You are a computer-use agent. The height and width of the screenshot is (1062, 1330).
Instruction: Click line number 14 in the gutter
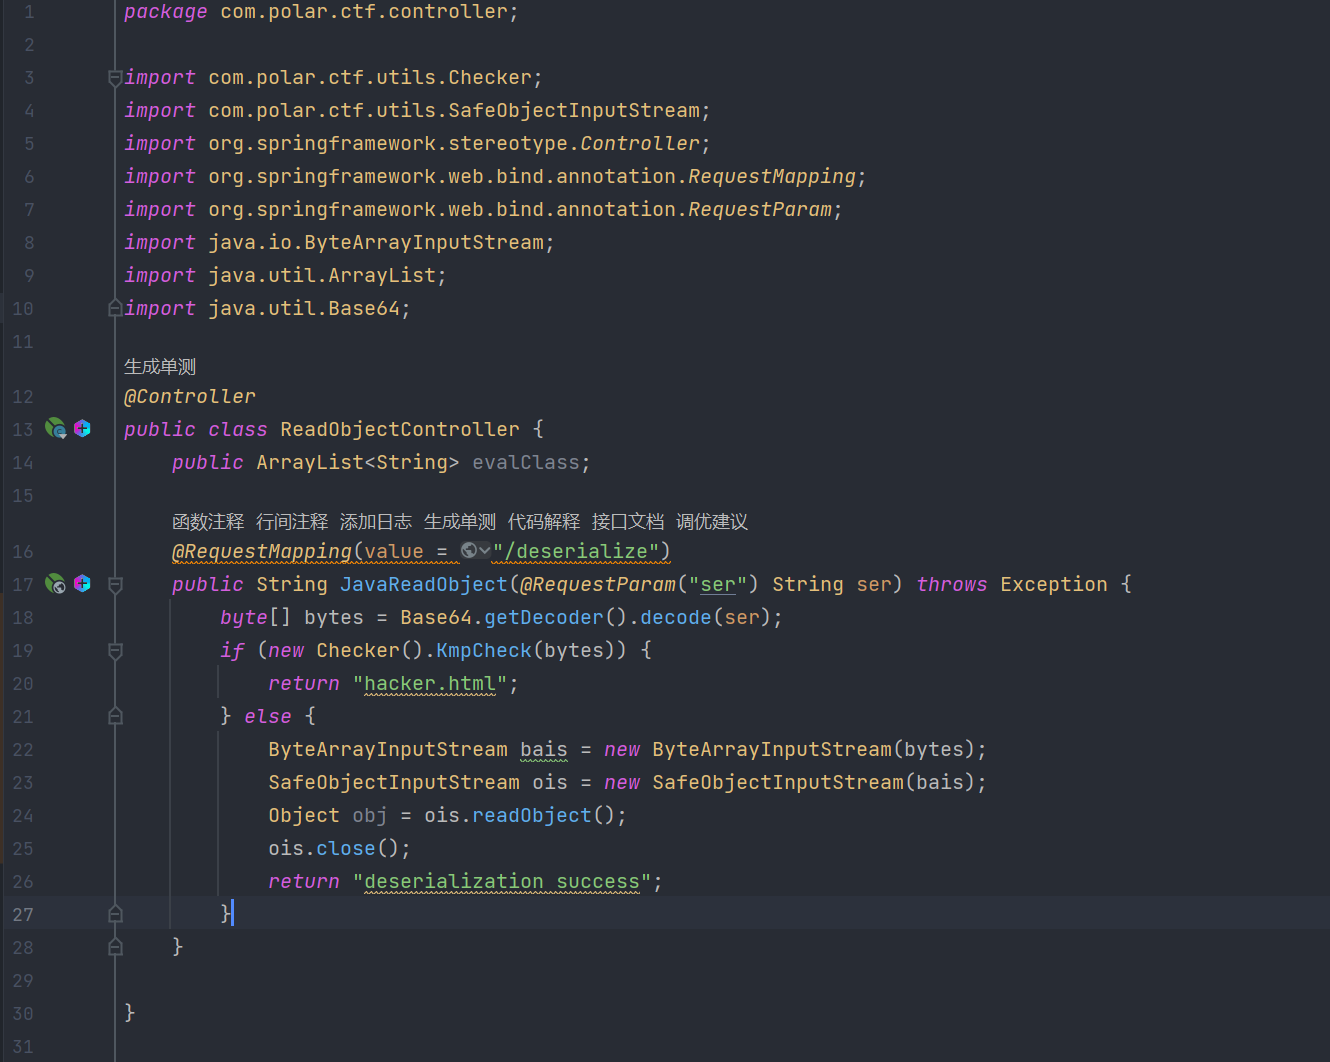tap(23, 463)
